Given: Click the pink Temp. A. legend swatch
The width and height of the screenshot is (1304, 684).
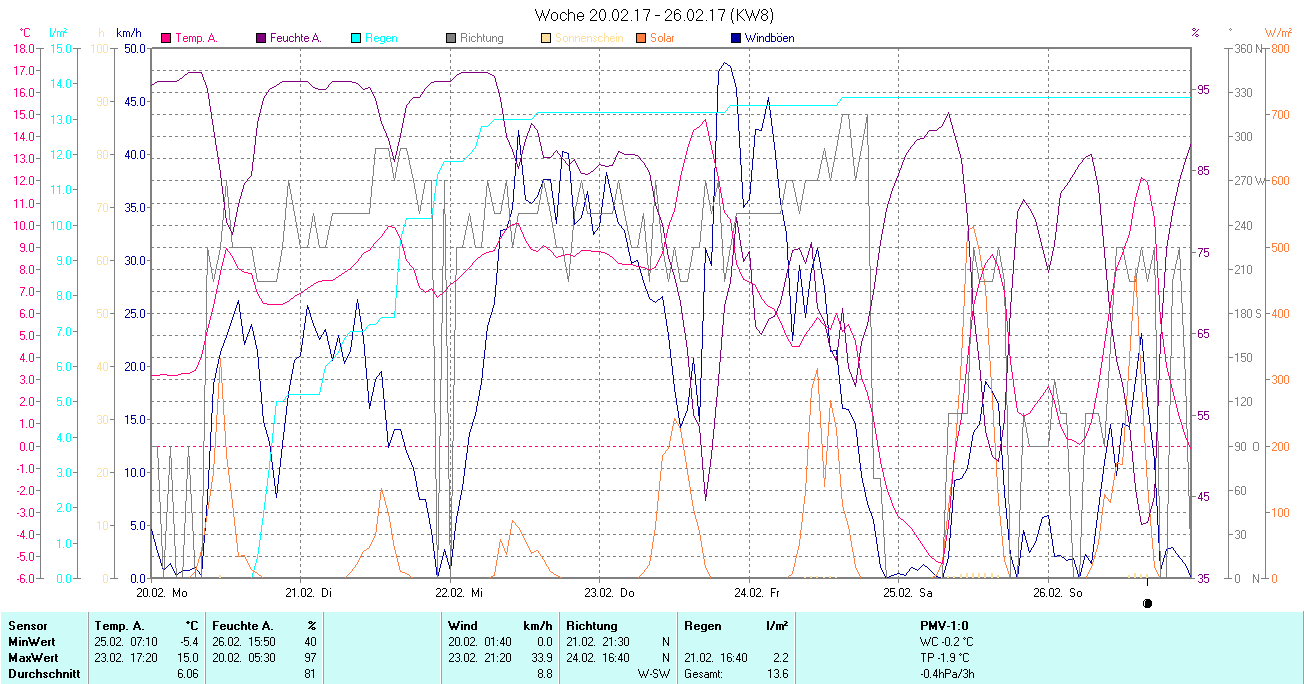Looking at the screenshot, I should tap(166, 38).
